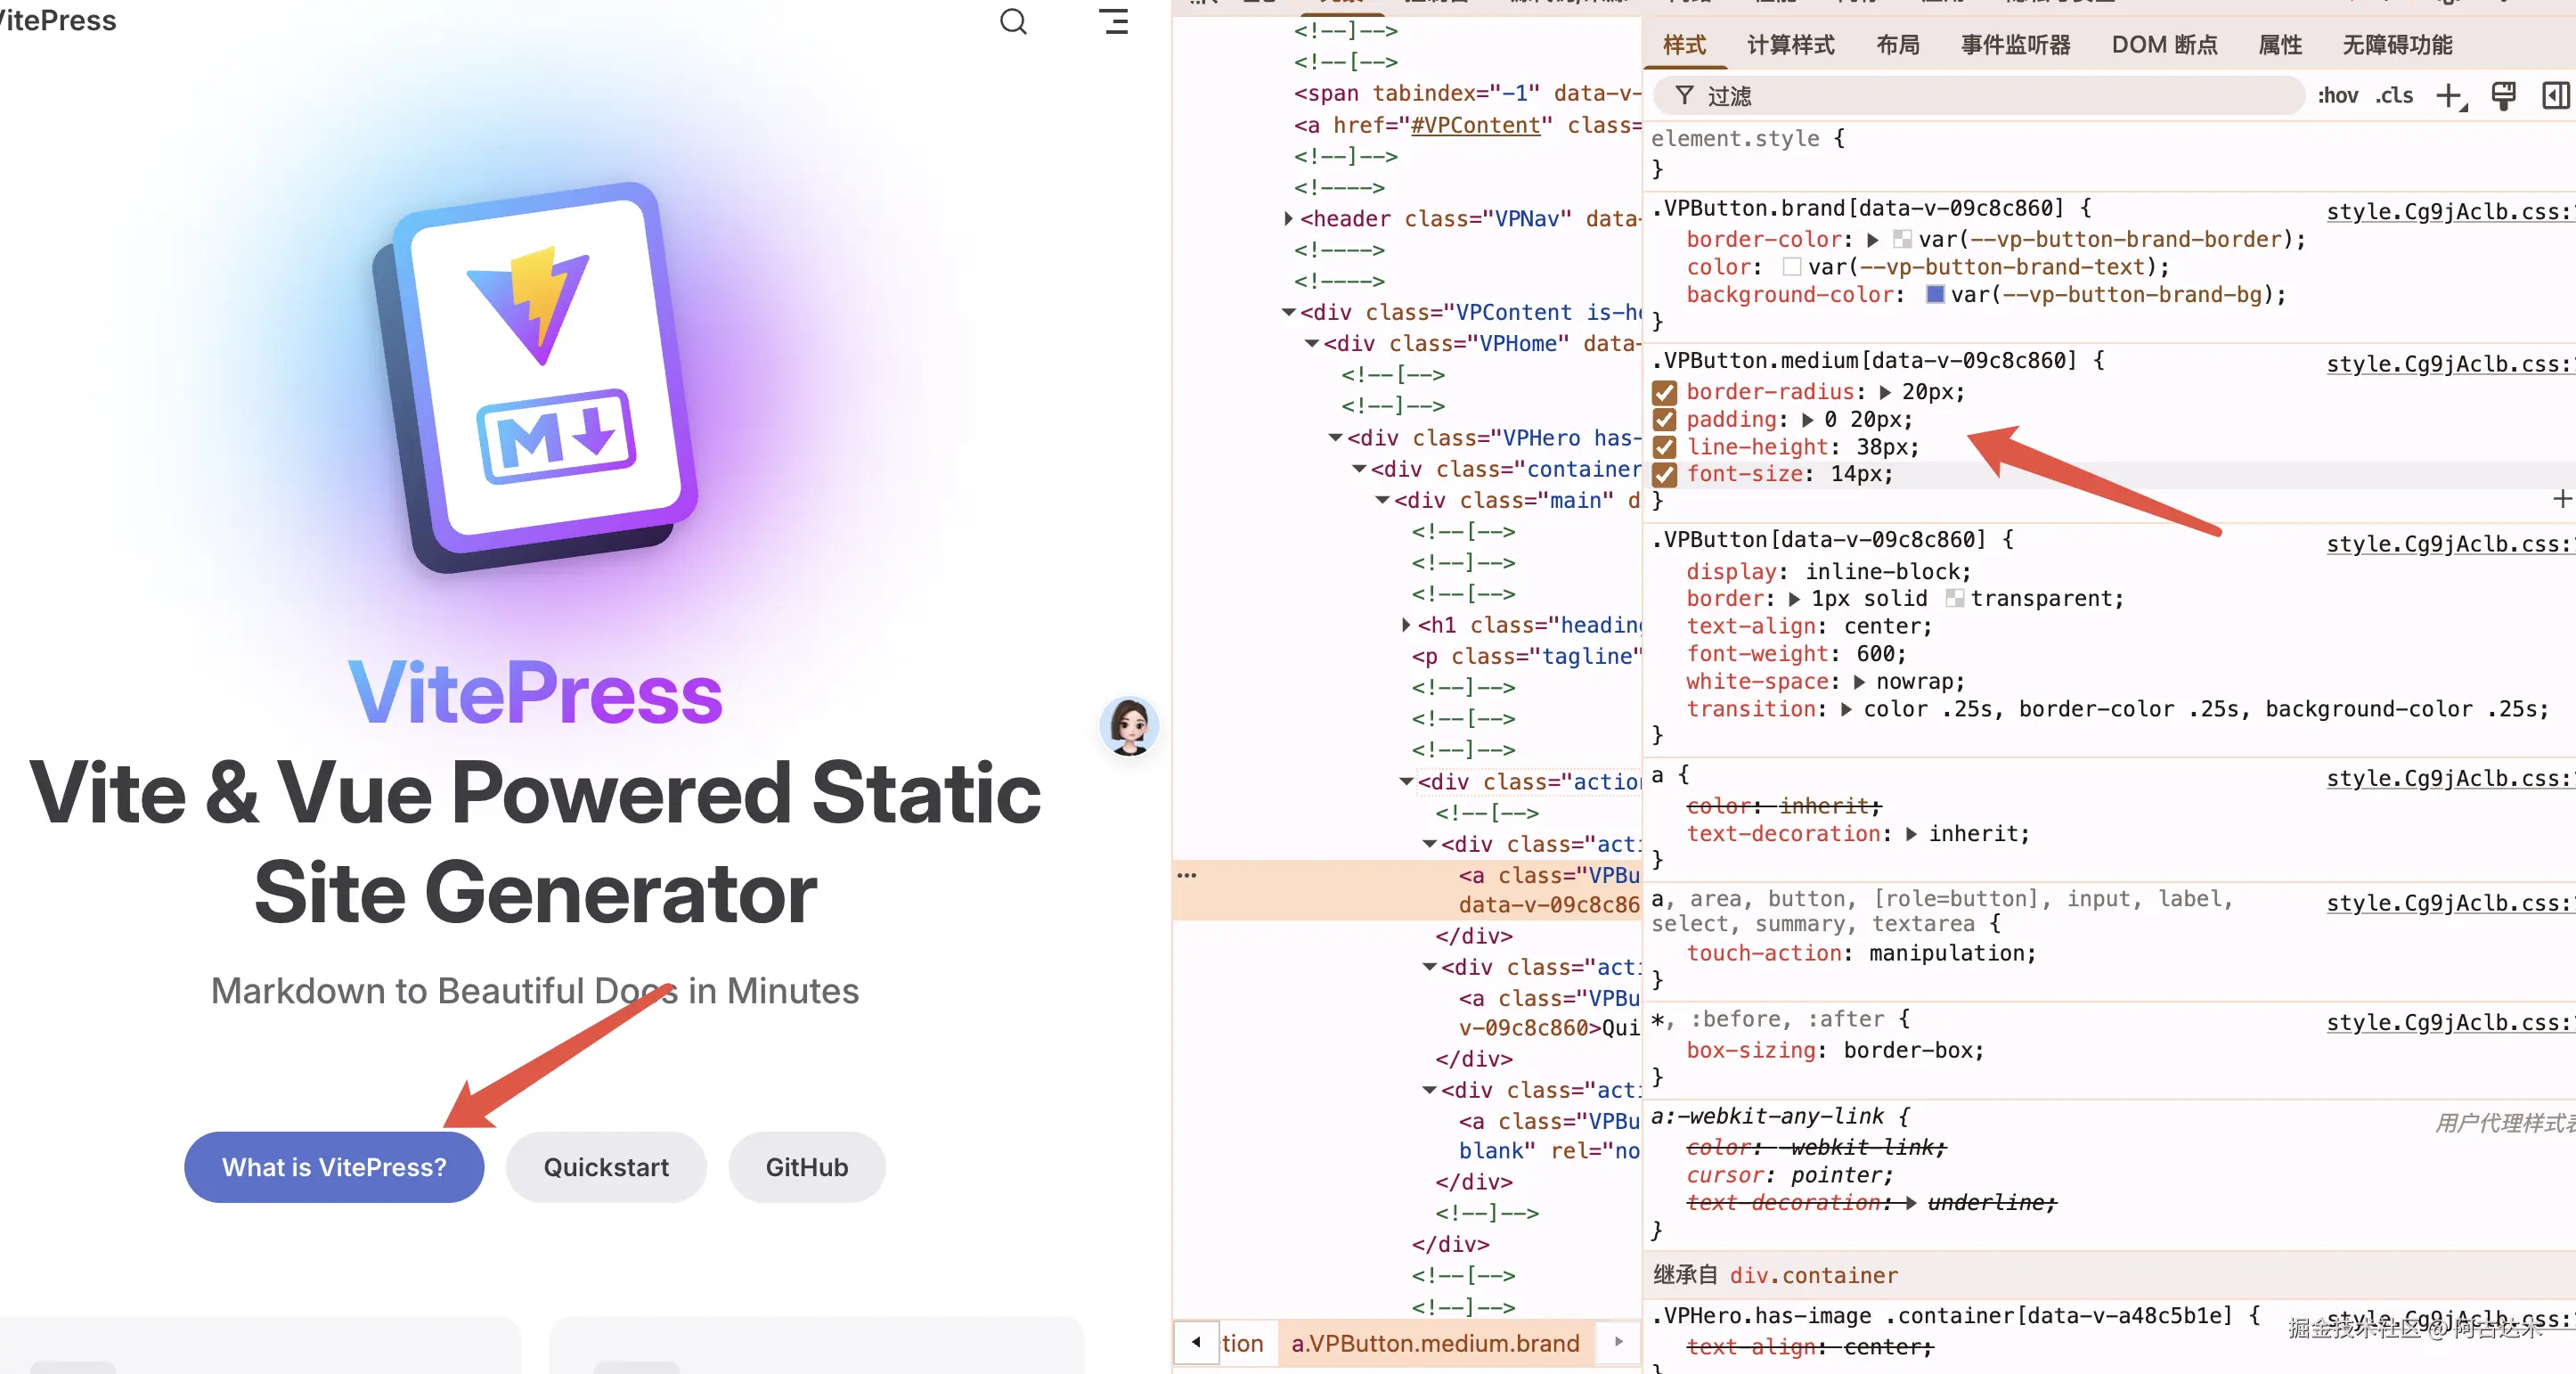The image size is (2576, 1374).
Task: Click the element.style rule block
Action: click(2108, 153)
